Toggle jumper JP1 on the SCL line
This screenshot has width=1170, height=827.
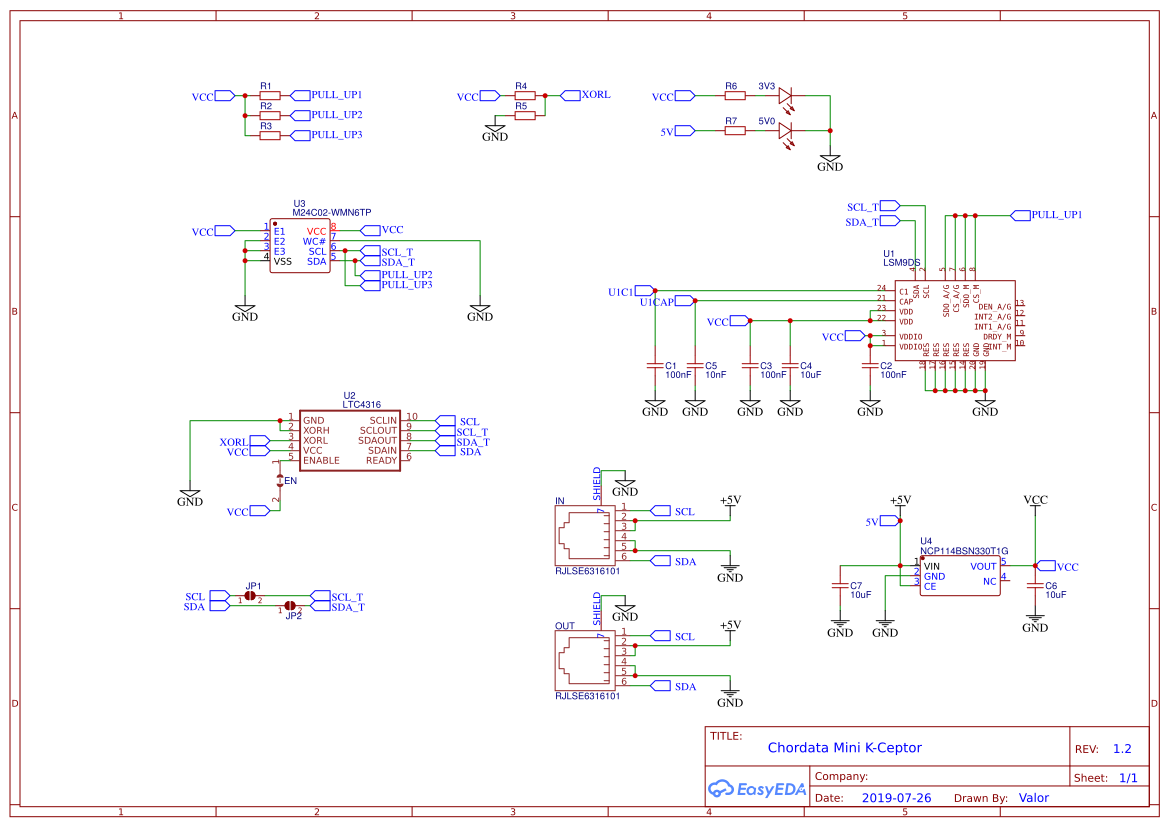coord(250,597)
